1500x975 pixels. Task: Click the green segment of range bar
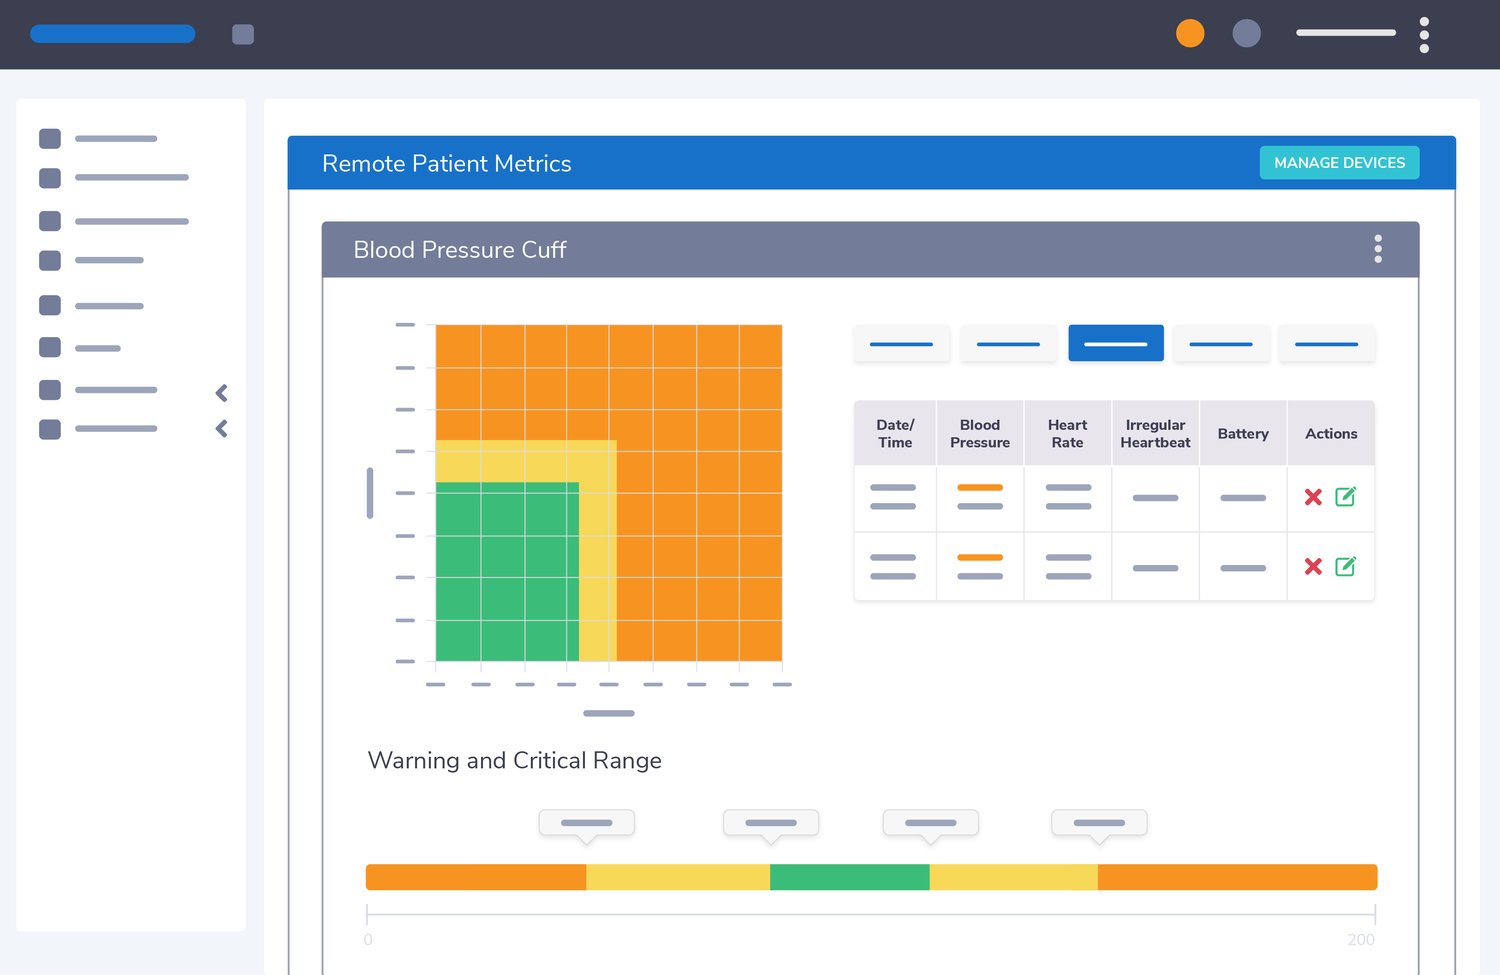849,877
